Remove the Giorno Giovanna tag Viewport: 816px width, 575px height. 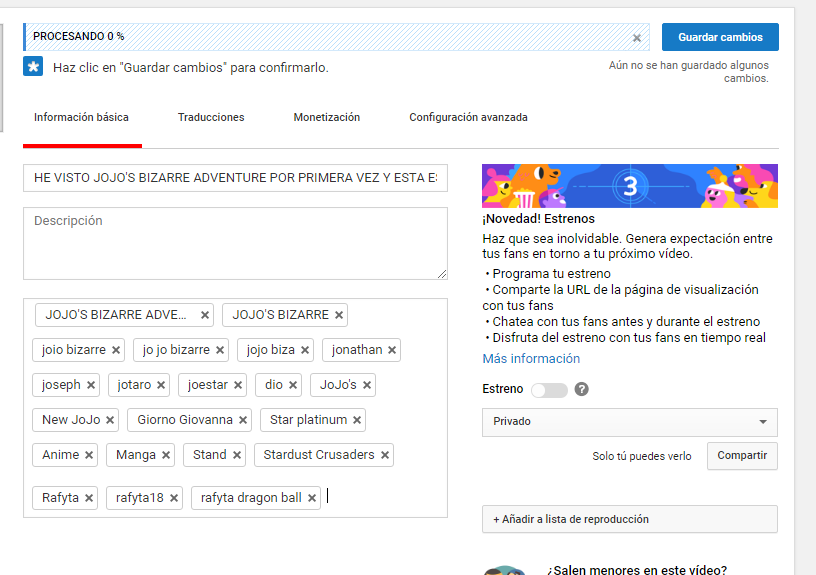243,420
